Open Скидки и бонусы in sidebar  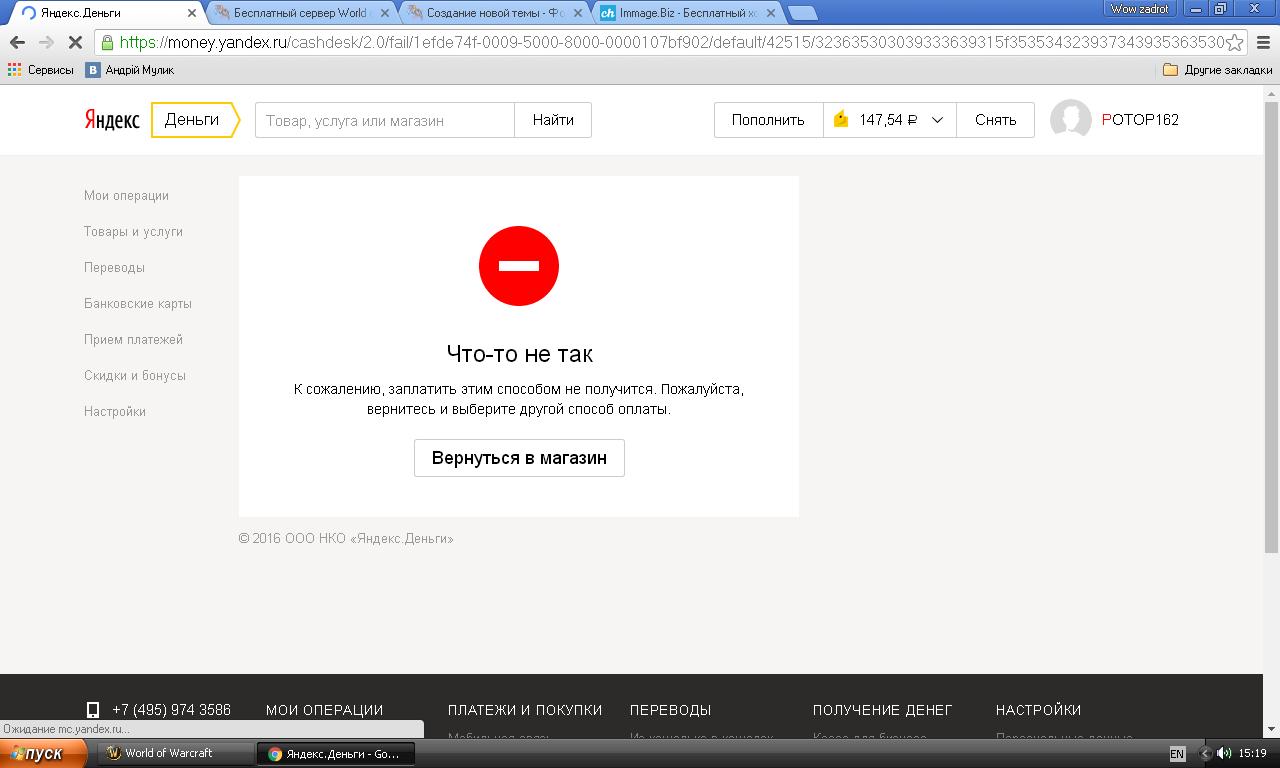tap(135, 376)
